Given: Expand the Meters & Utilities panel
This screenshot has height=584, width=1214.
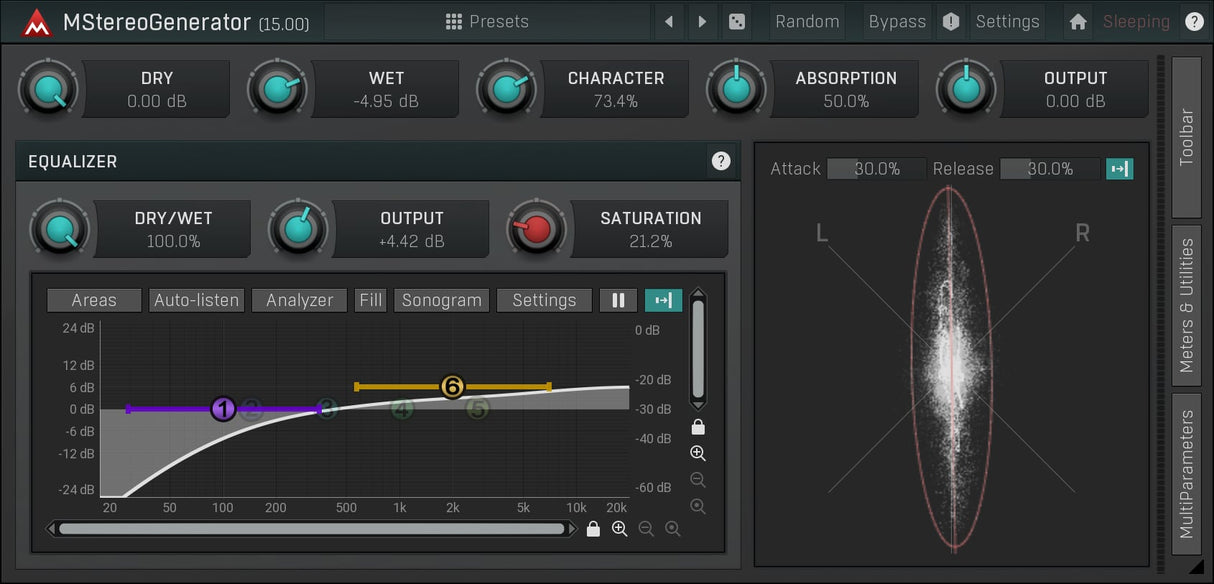Looking at the screenshot, I should point(1186,305).
